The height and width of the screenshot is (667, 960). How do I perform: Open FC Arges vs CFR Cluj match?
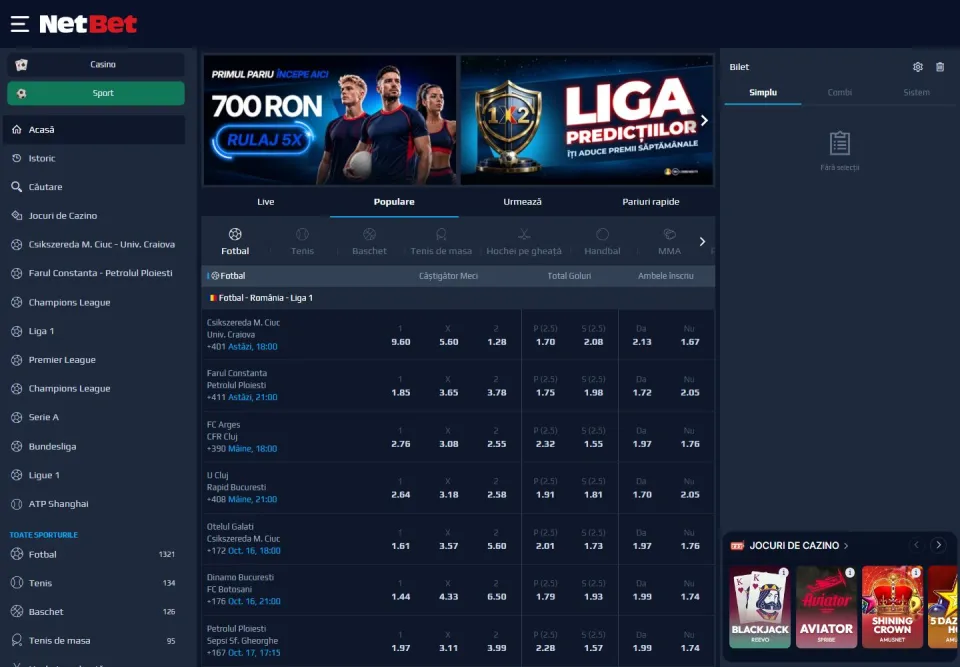click(242, 436)
